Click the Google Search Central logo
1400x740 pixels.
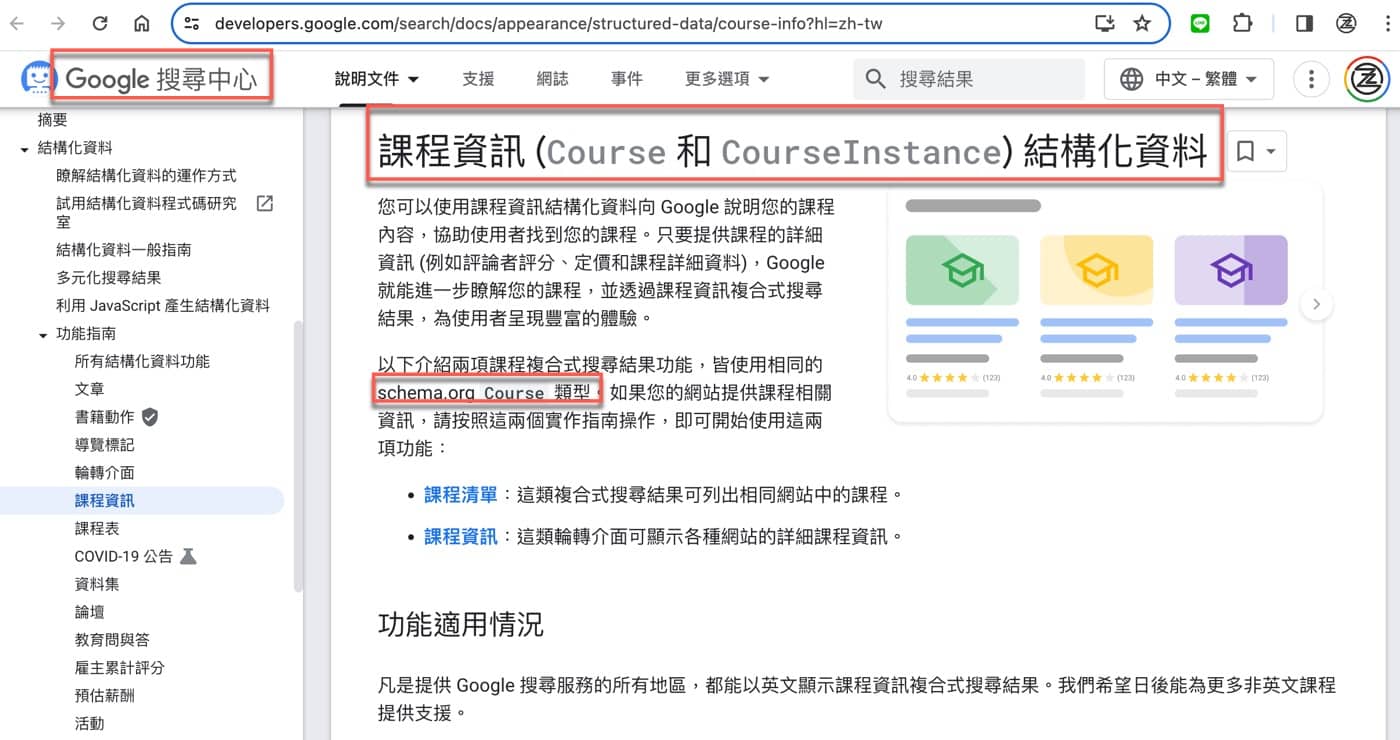pos(38,78)
